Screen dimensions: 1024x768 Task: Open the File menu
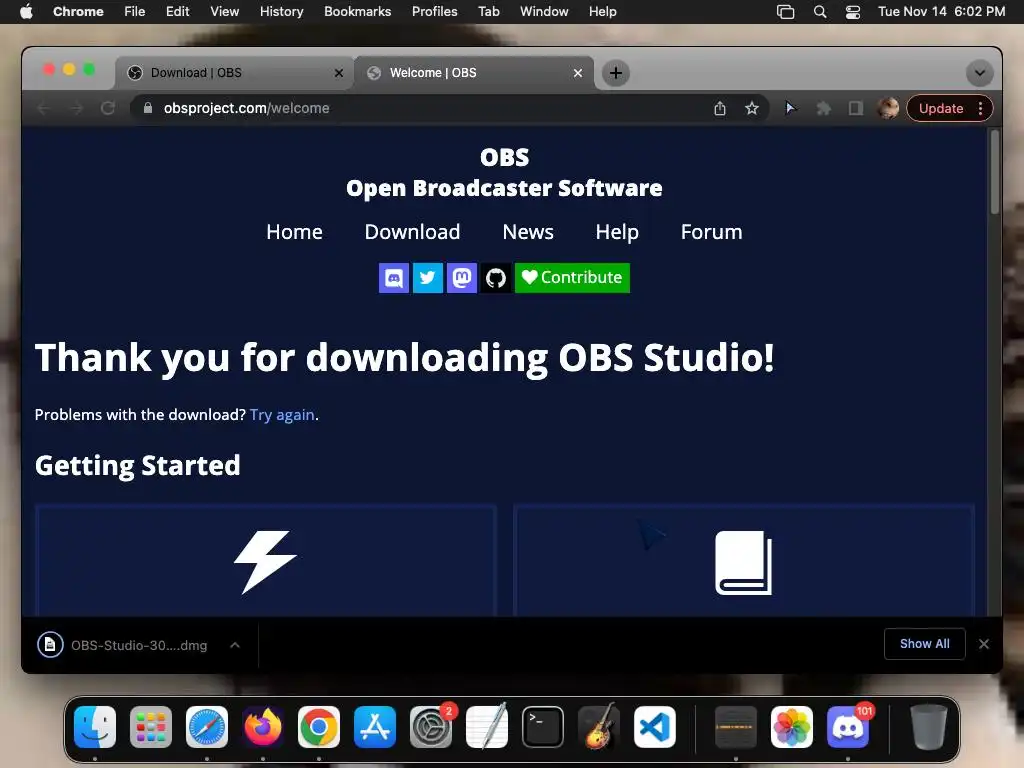point(135,12)
